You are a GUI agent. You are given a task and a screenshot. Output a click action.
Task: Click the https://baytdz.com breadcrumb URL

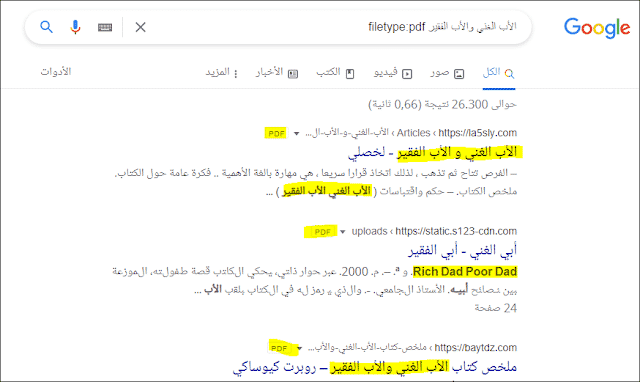[476, 348]
